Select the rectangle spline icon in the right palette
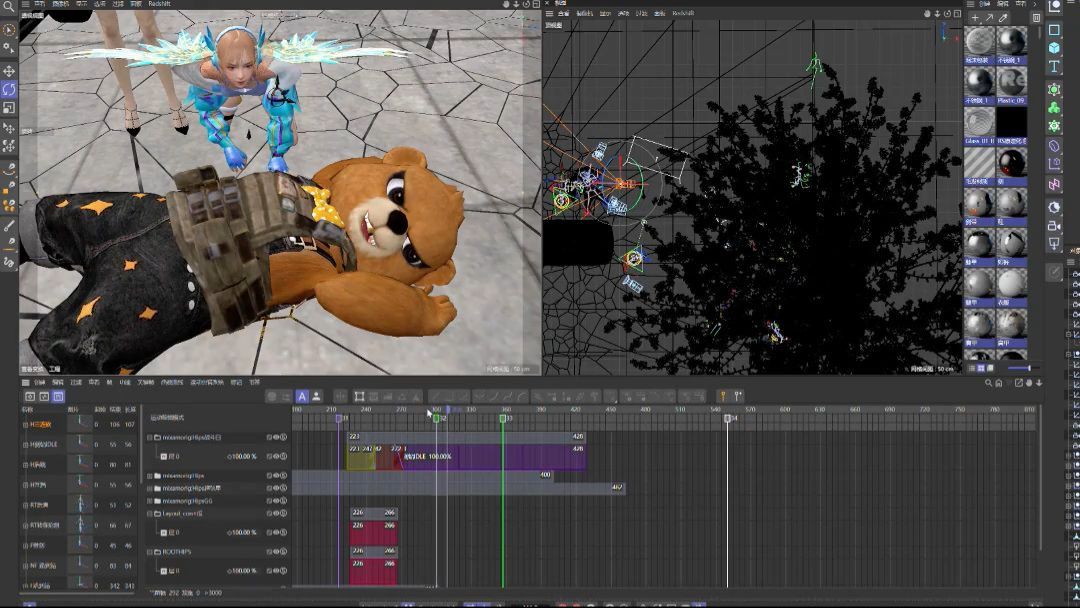 [1054, 30]
